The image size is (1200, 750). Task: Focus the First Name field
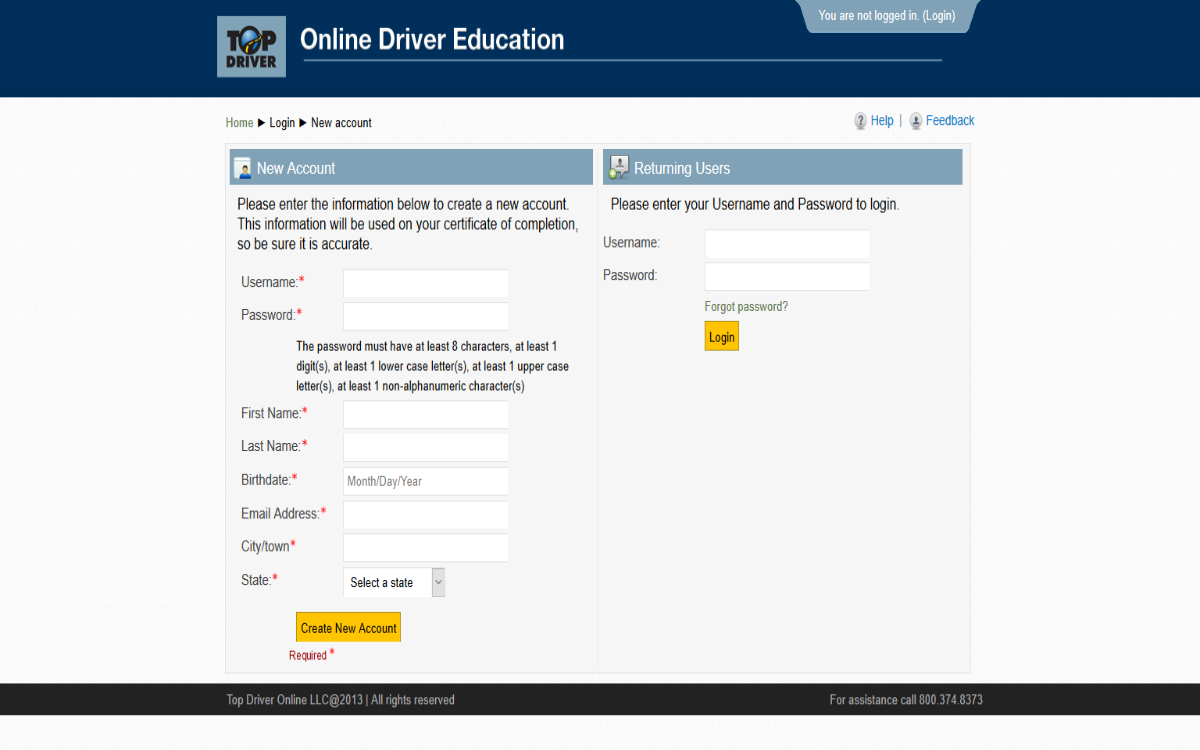pyautogui.click(x=426, y=414)
